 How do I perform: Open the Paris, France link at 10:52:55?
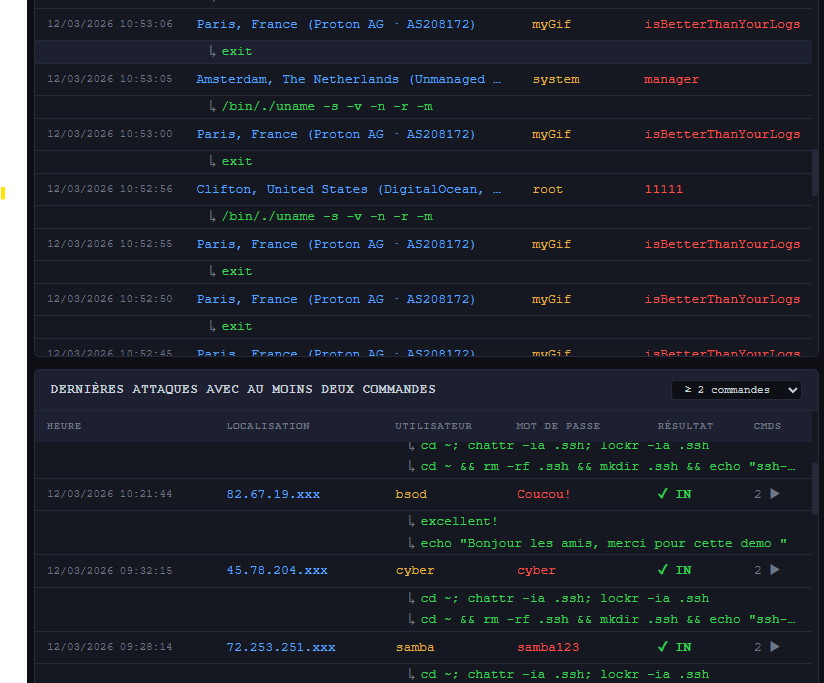click(x=336, y=244)
